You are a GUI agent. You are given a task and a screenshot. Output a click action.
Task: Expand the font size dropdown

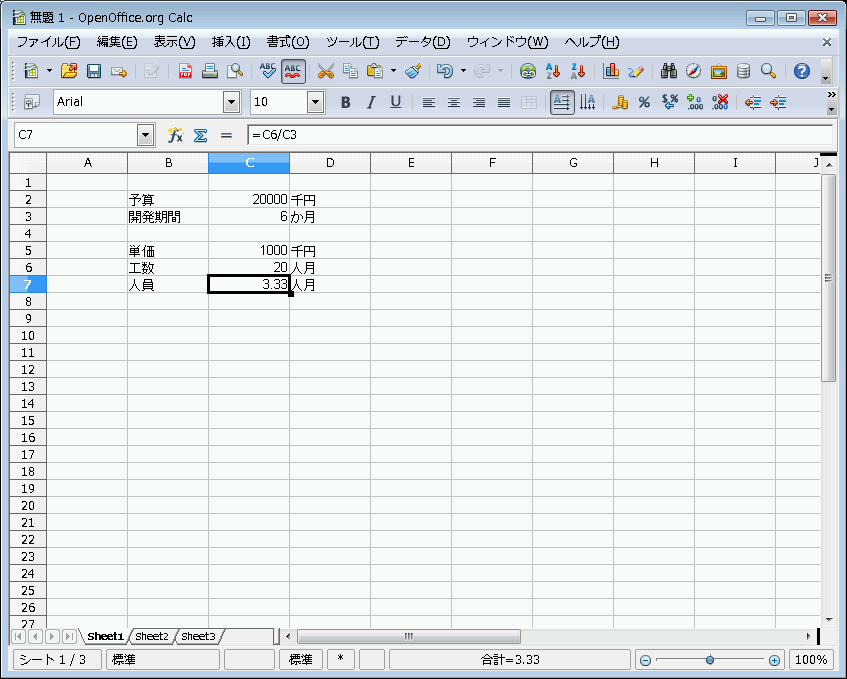click(x=316, y=102)
